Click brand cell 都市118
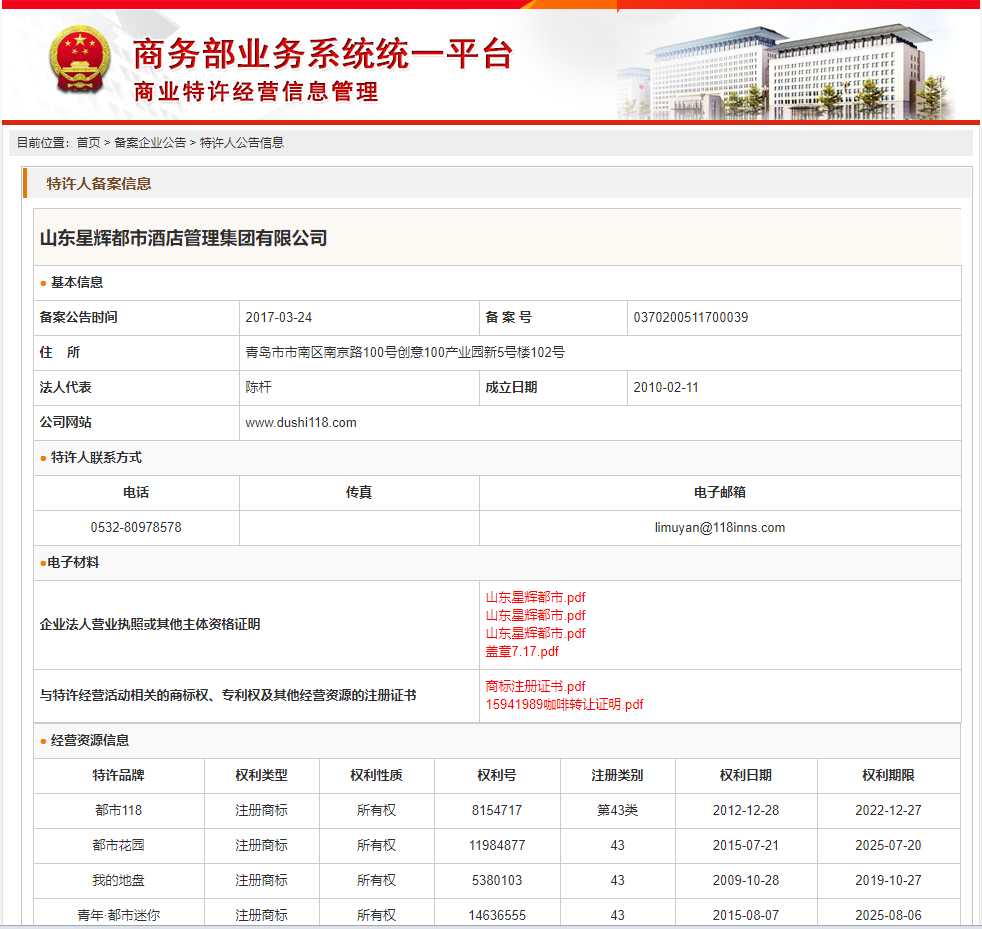Screen dimensions: 982x929 [x=119, y=811]
